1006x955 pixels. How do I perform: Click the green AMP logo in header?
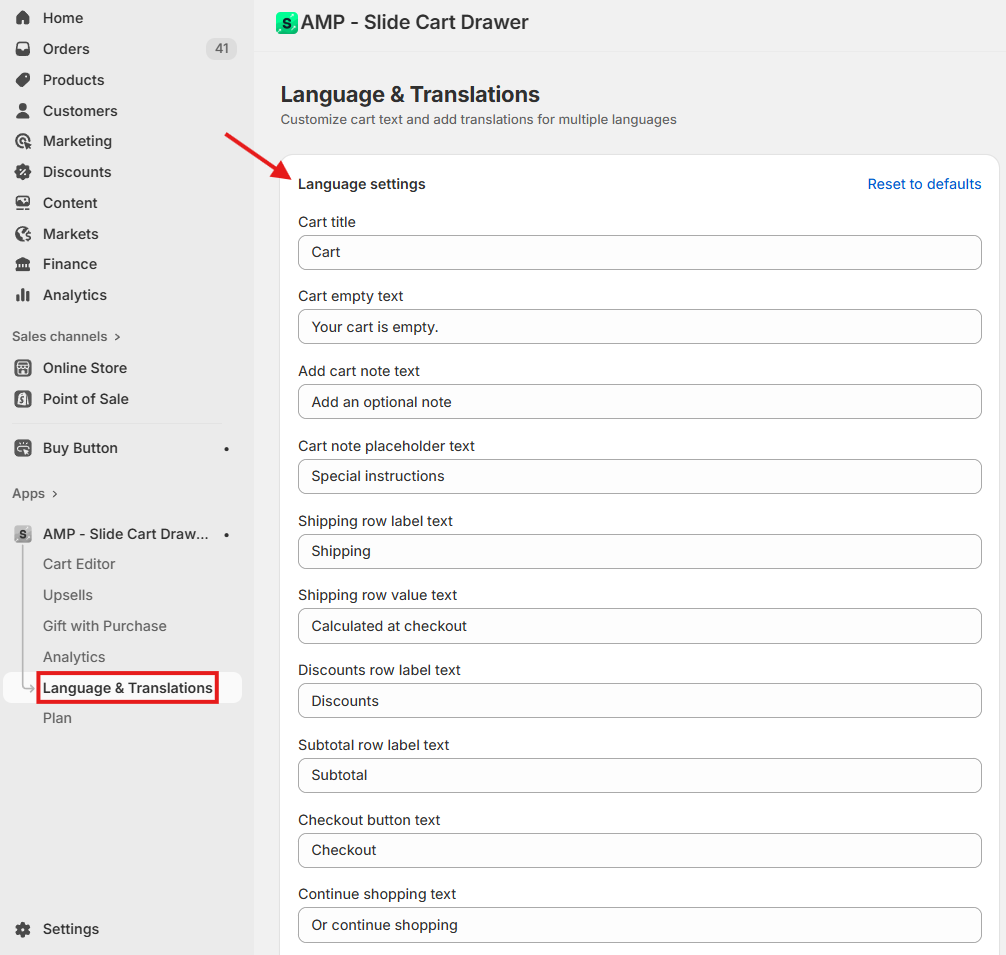tap(287, 23)
